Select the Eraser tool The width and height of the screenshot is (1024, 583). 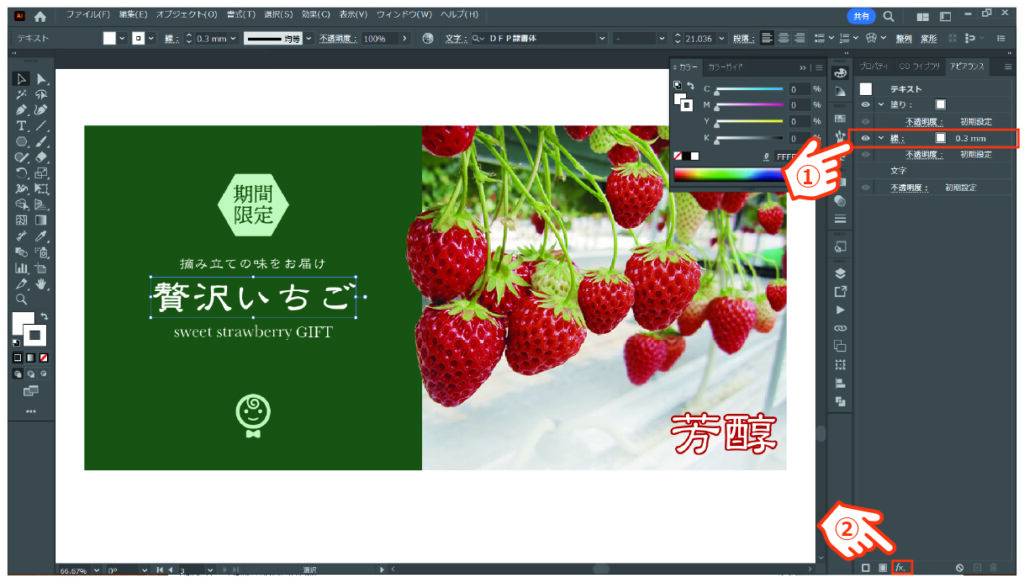(41, 157)
